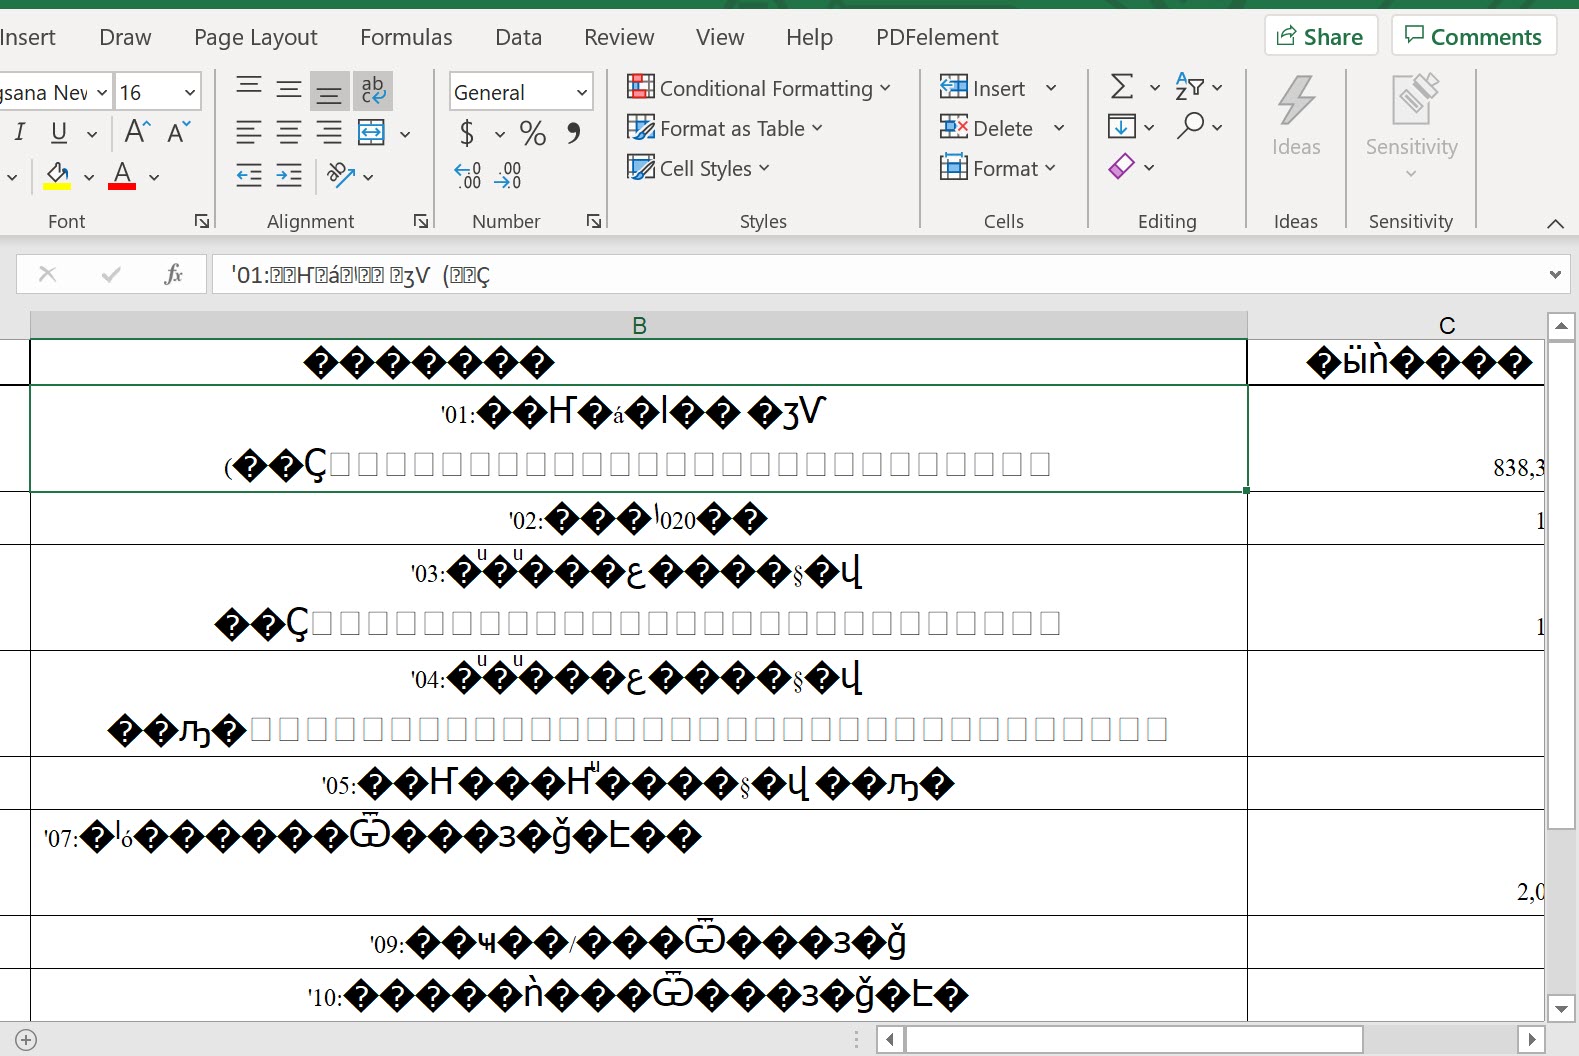Toggle bottom align
1579x1056 pixels.
click(329, 91)
